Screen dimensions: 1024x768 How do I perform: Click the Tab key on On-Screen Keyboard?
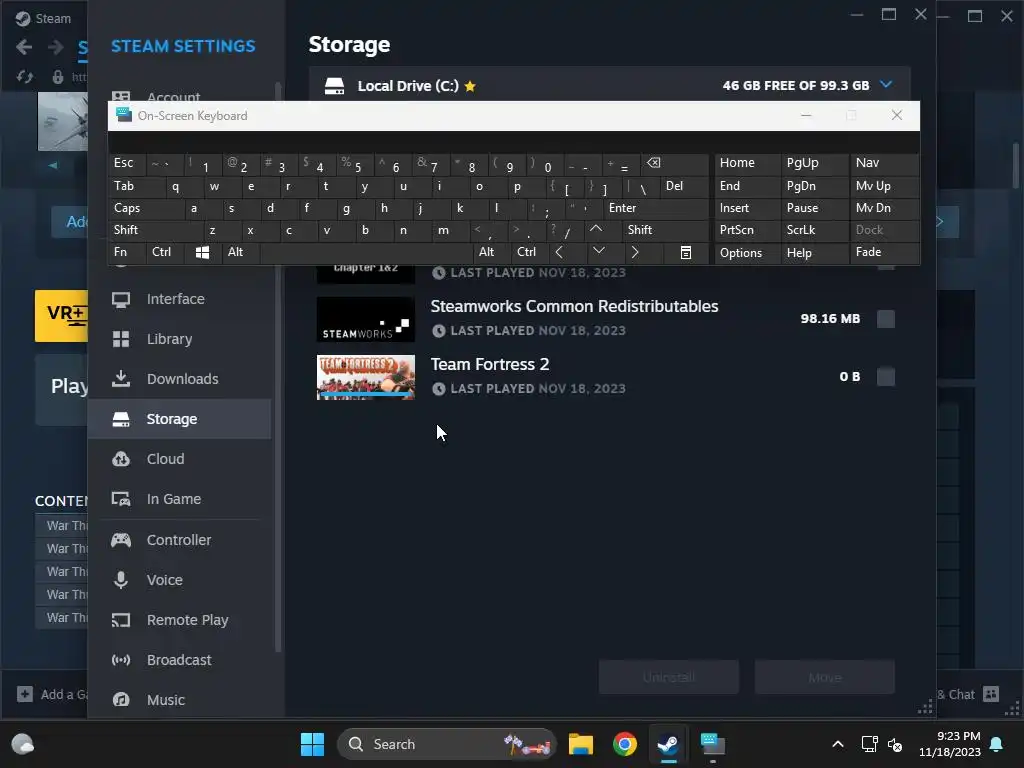135,186
